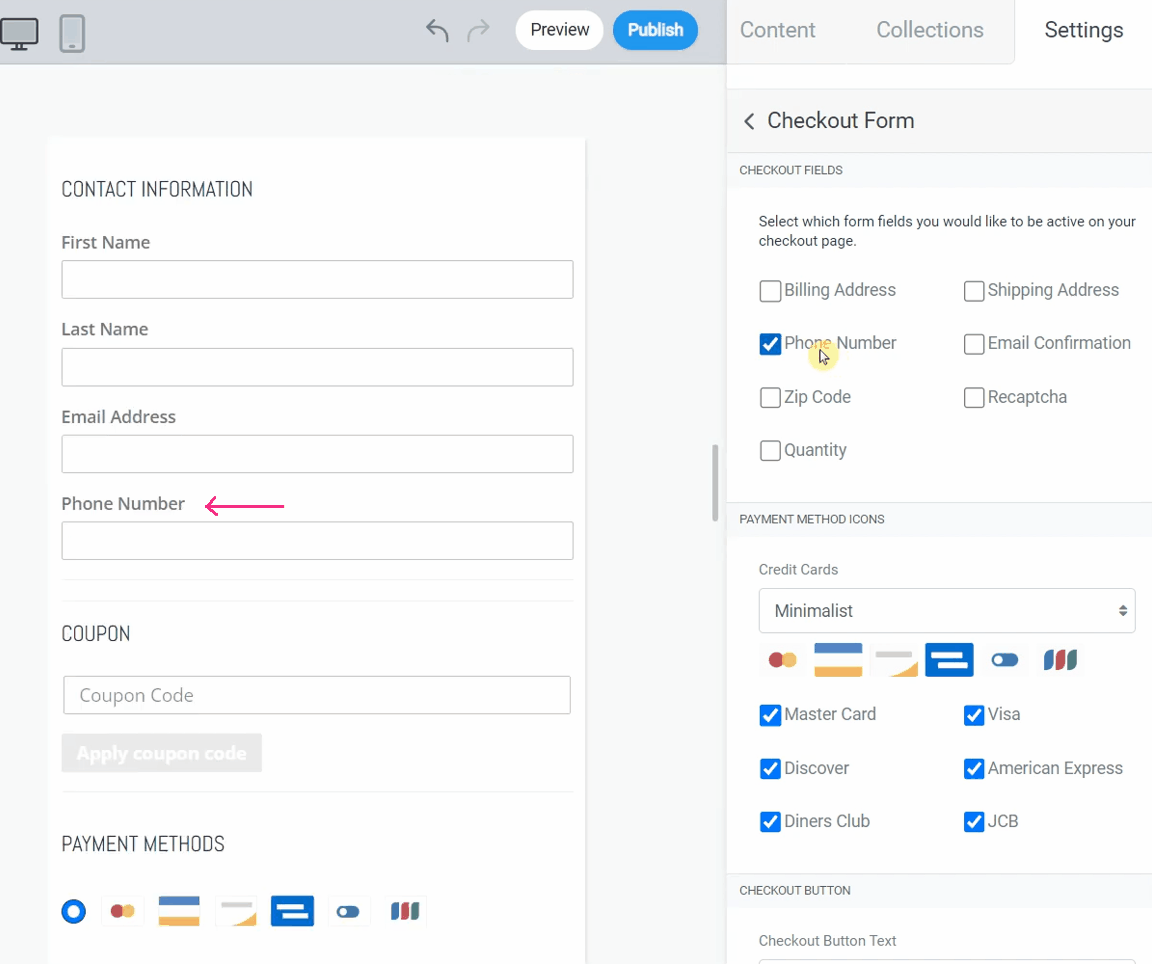Click Visa icon under Payment Methods
The height and width of the screenshot is (964, 1152).
(x=179, y=911)
